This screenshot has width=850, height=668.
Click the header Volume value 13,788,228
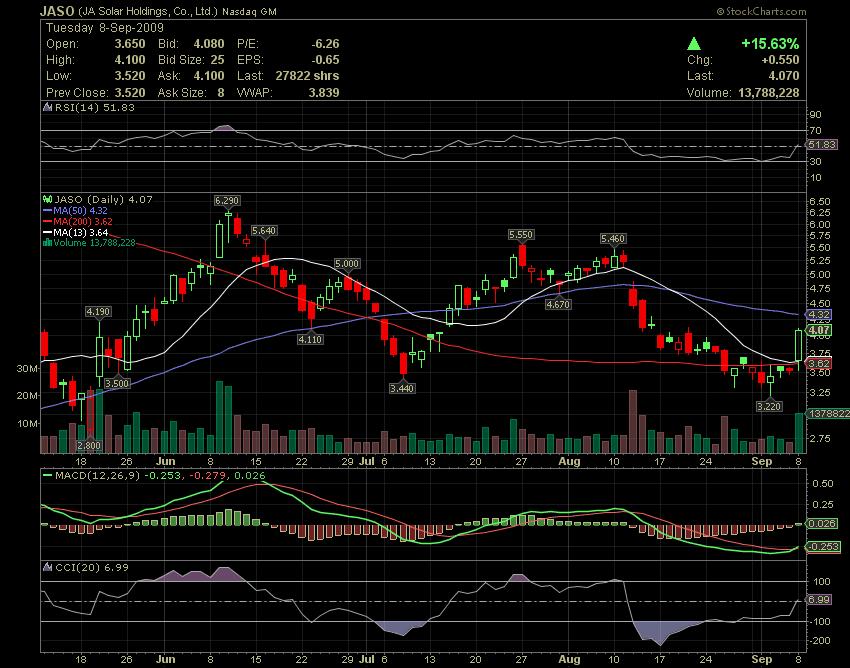click(769, 93)
